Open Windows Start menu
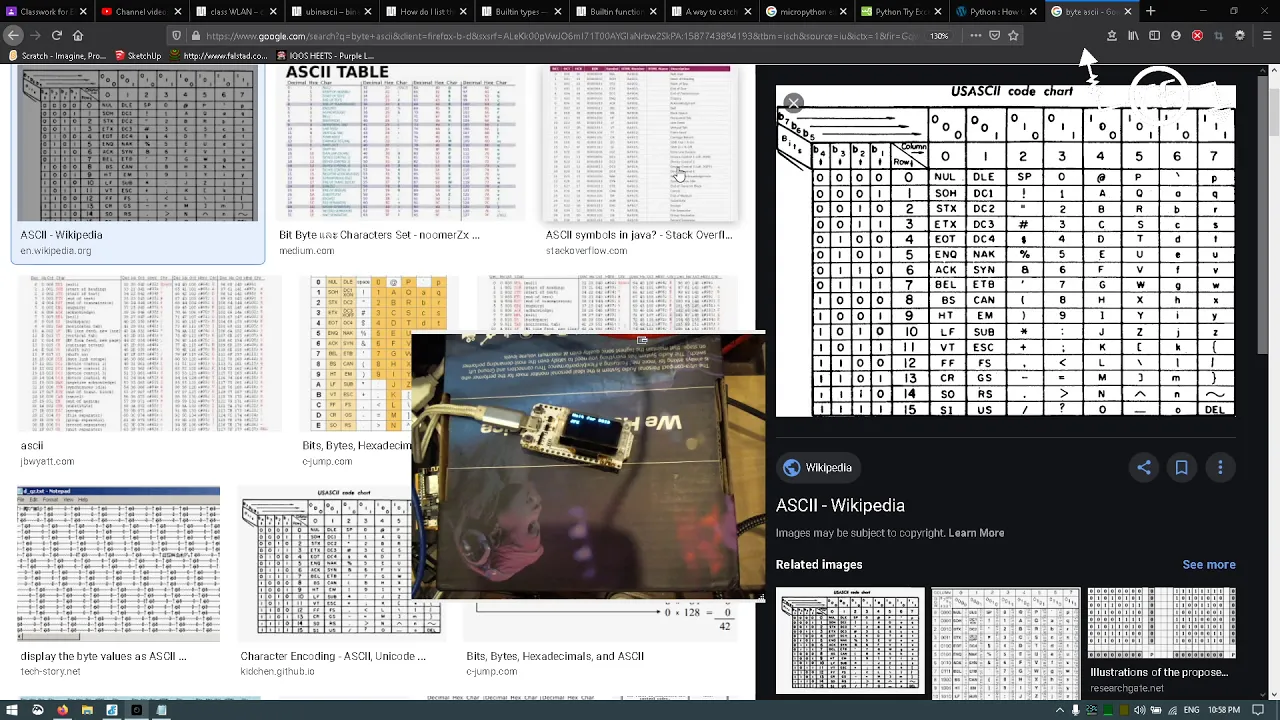The width and height of the screenshot is (1280, 720). point(12,710)
